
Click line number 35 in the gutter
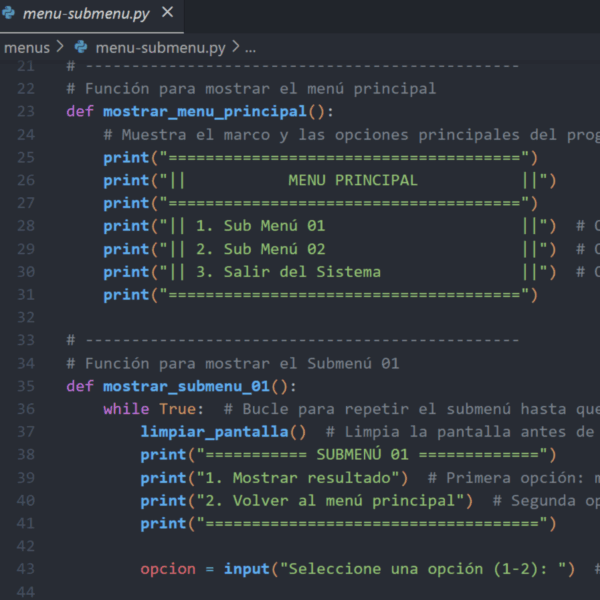(26, 386)
